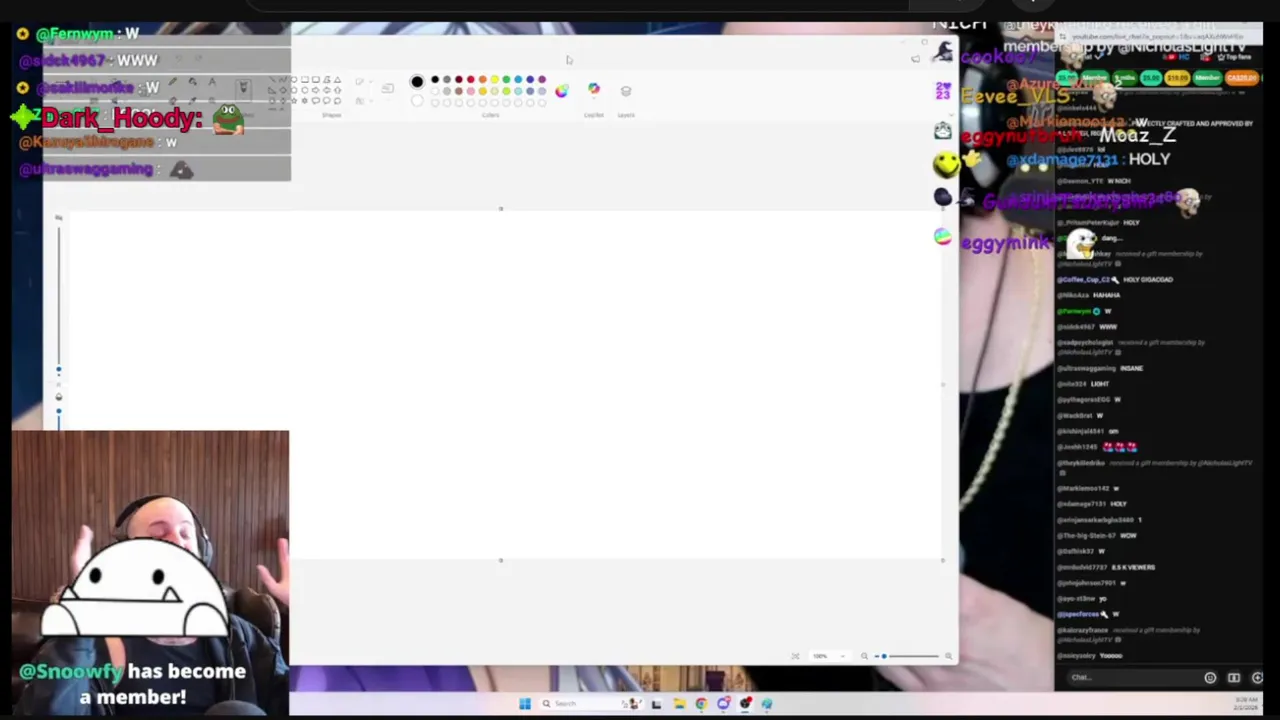
Task: Select the black primary color circle
Action: [x=417, y=81]
